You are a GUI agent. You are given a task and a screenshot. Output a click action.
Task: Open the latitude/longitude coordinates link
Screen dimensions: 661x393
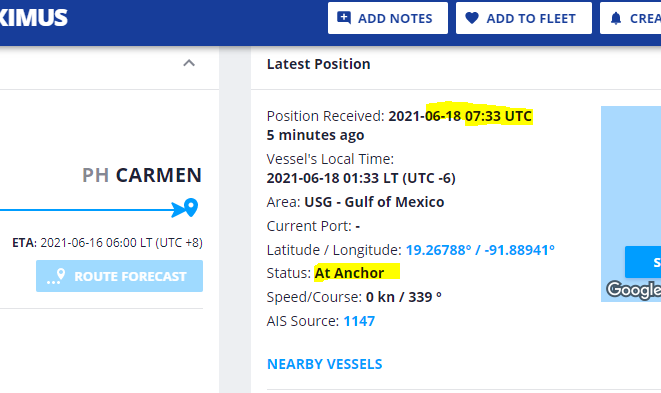pyautogui.click(x=480, y=250)
